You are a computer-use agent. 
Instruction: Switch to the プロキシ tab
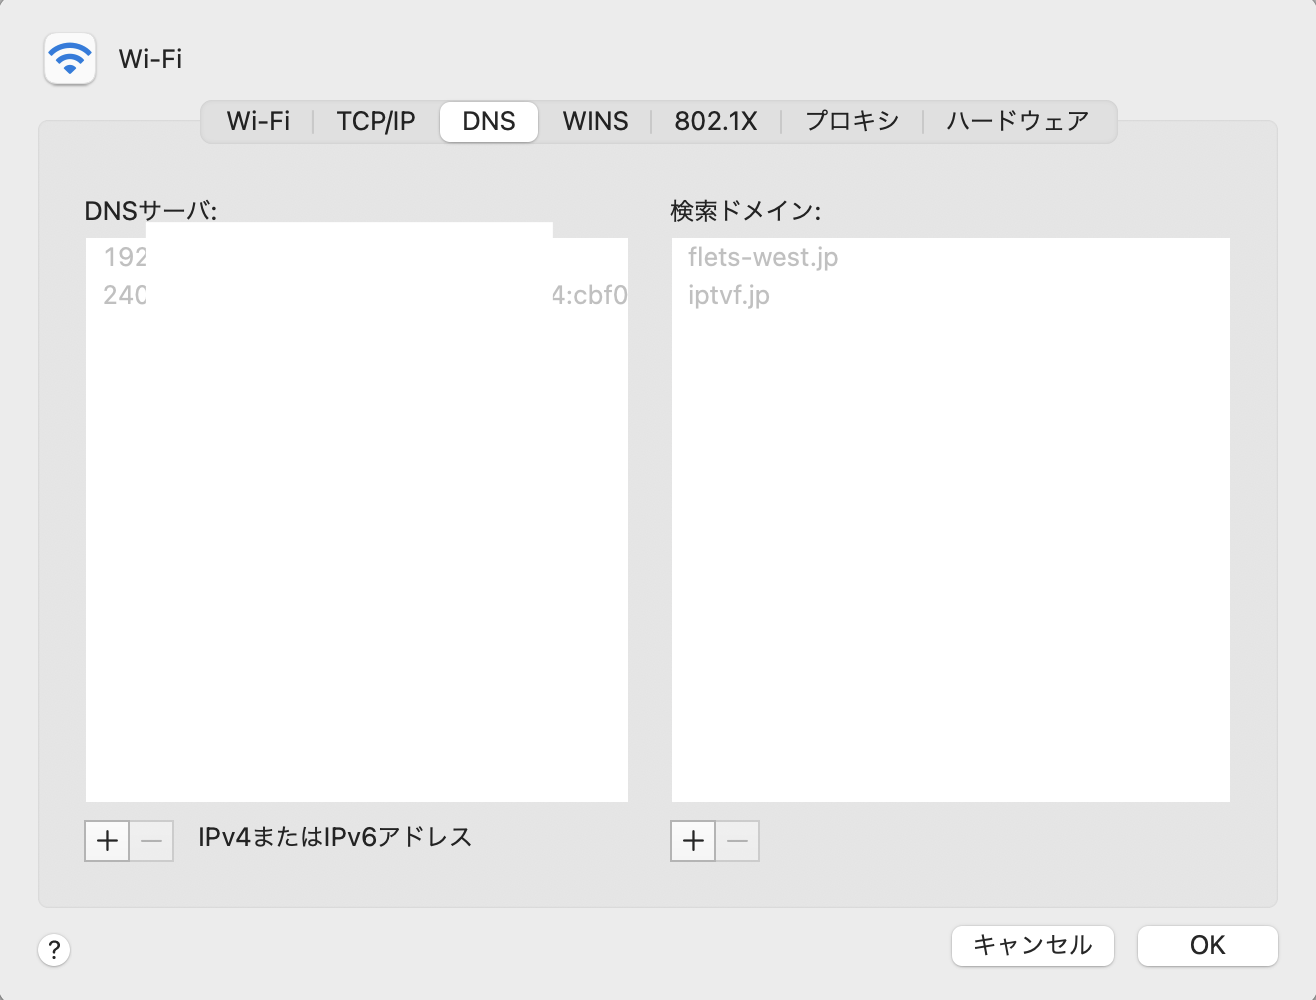point(852,122)
